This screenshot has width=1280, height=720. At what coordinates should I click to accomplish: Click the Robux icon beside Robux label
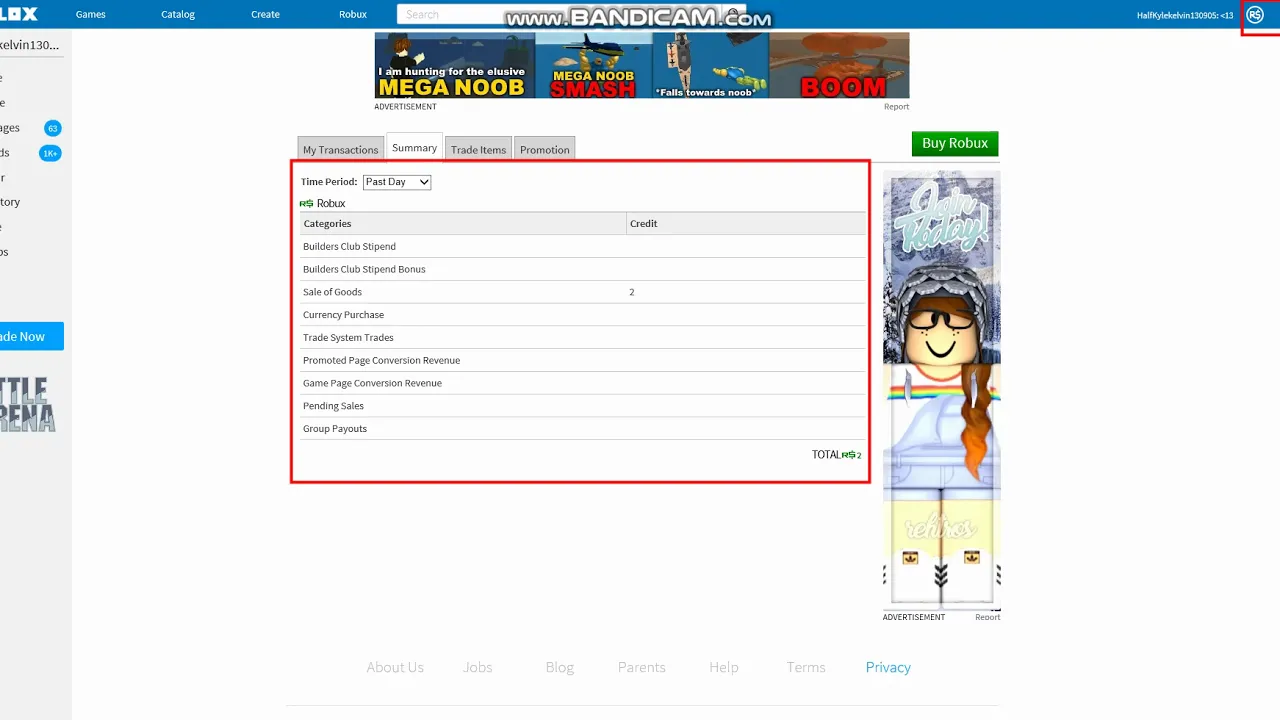pyautogui.click(x=306, y=203)
